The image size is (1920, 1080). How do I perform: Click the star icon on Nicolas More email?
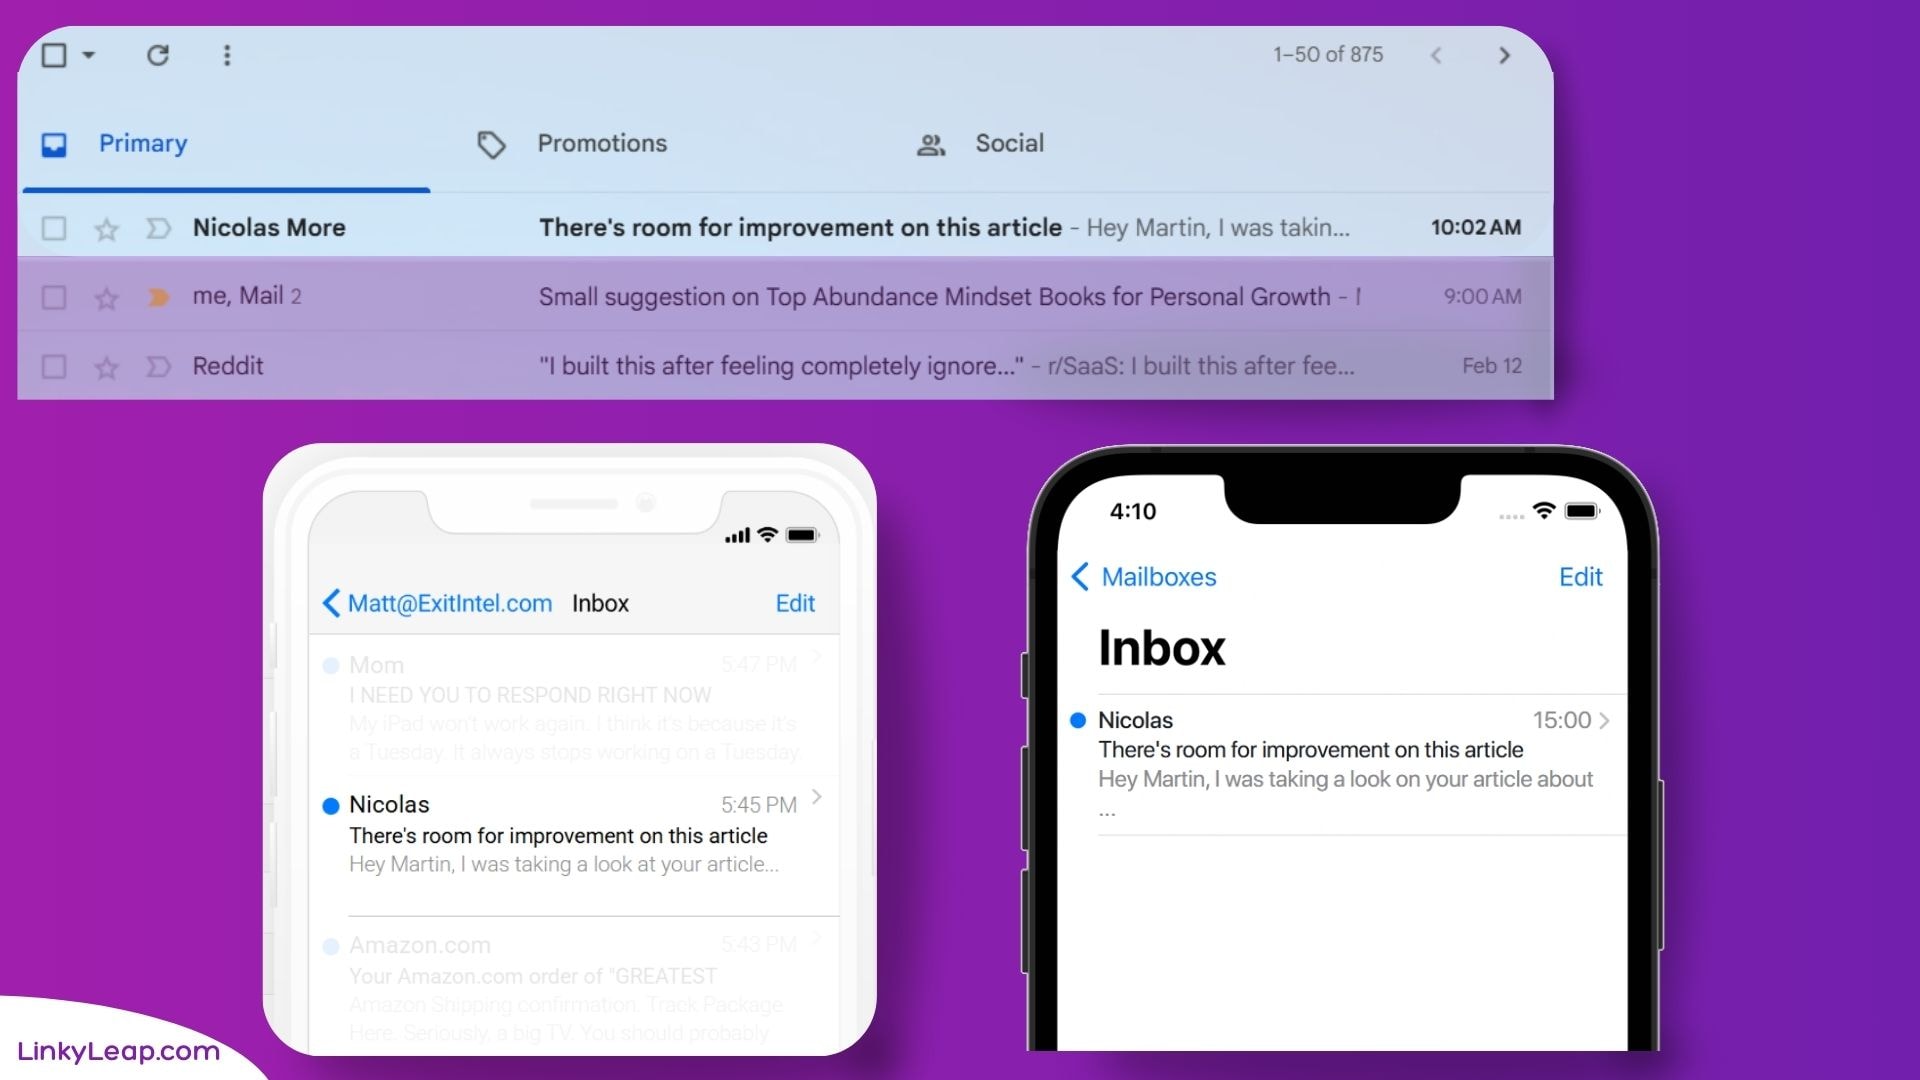(105, 227)
